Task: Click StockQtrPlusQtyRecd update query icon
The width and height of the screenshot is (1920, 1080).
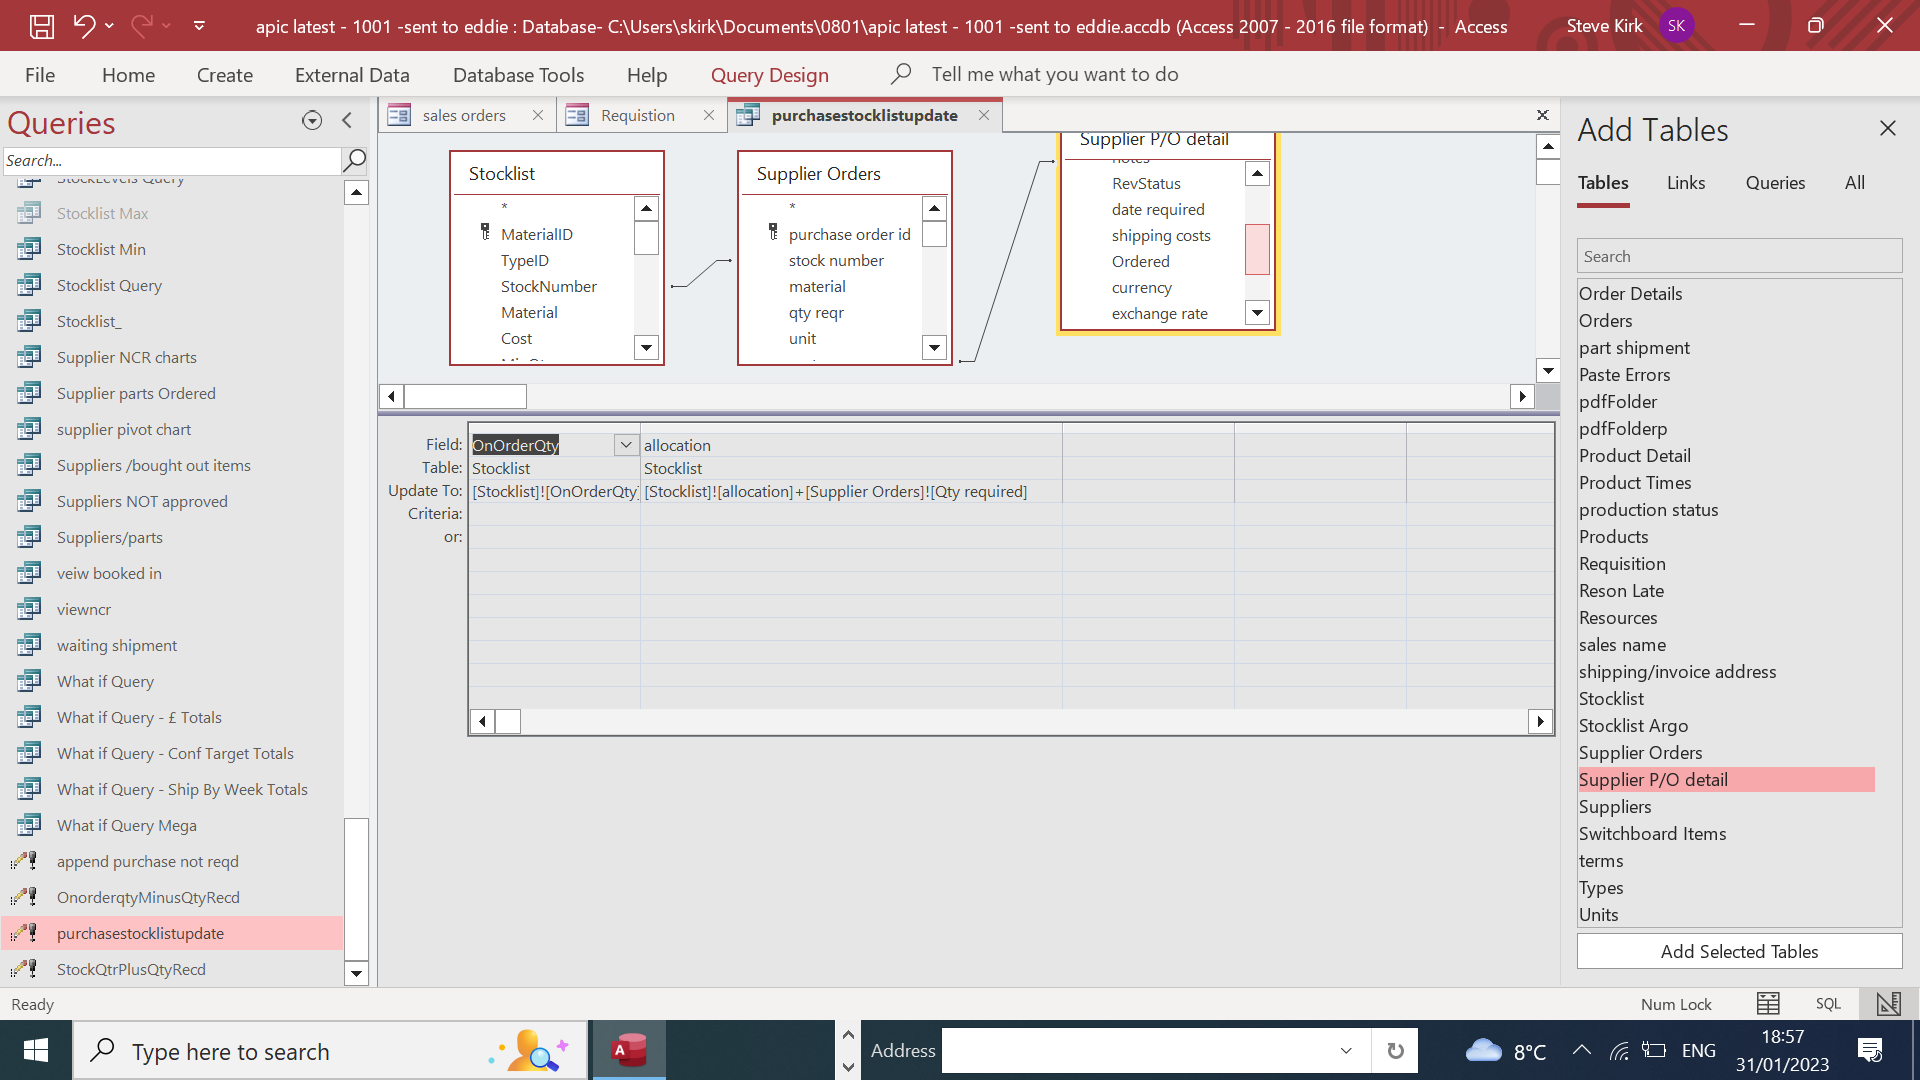Action: pyautogui.click(x=24, y=969)
